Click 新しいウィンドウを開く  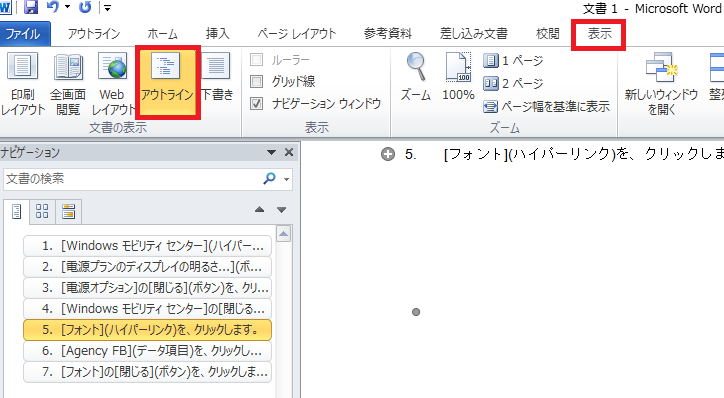point(661,84)
